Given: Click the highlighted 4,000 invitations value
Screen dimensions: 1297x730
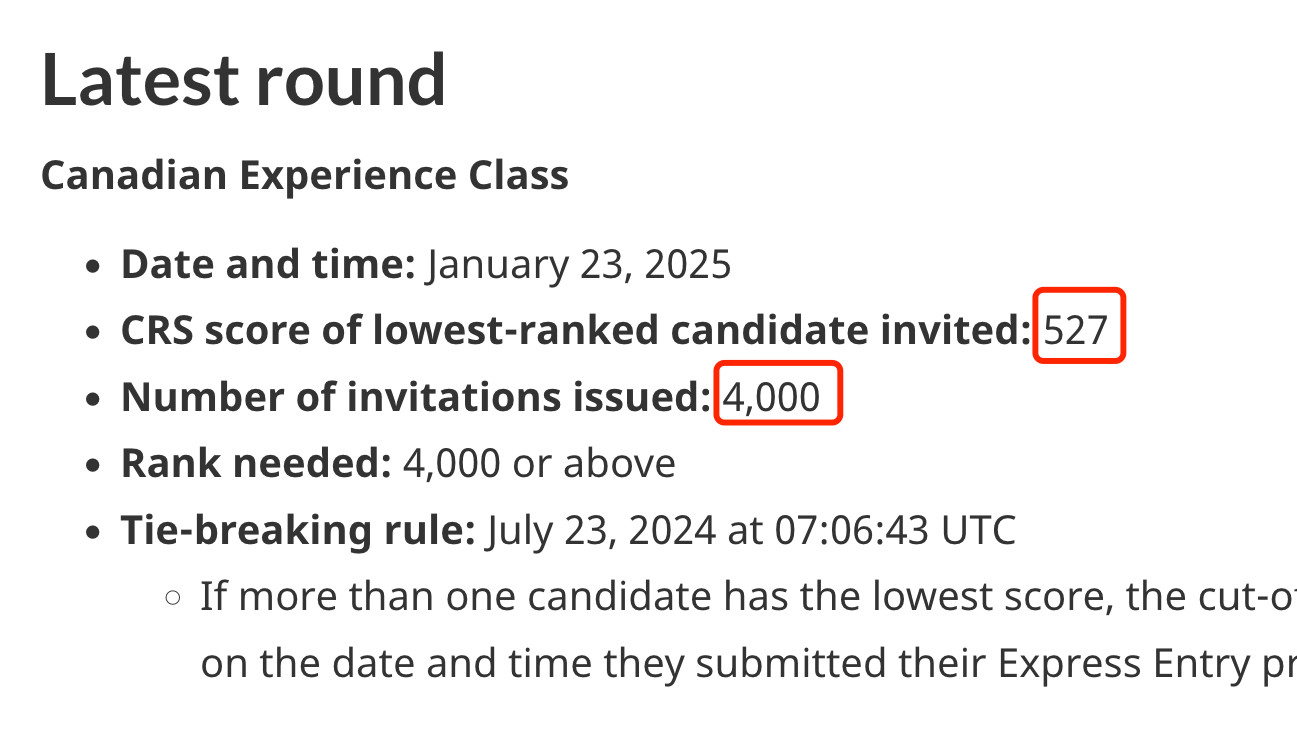Looking at the screenshot, I should [x=771, y=397].
